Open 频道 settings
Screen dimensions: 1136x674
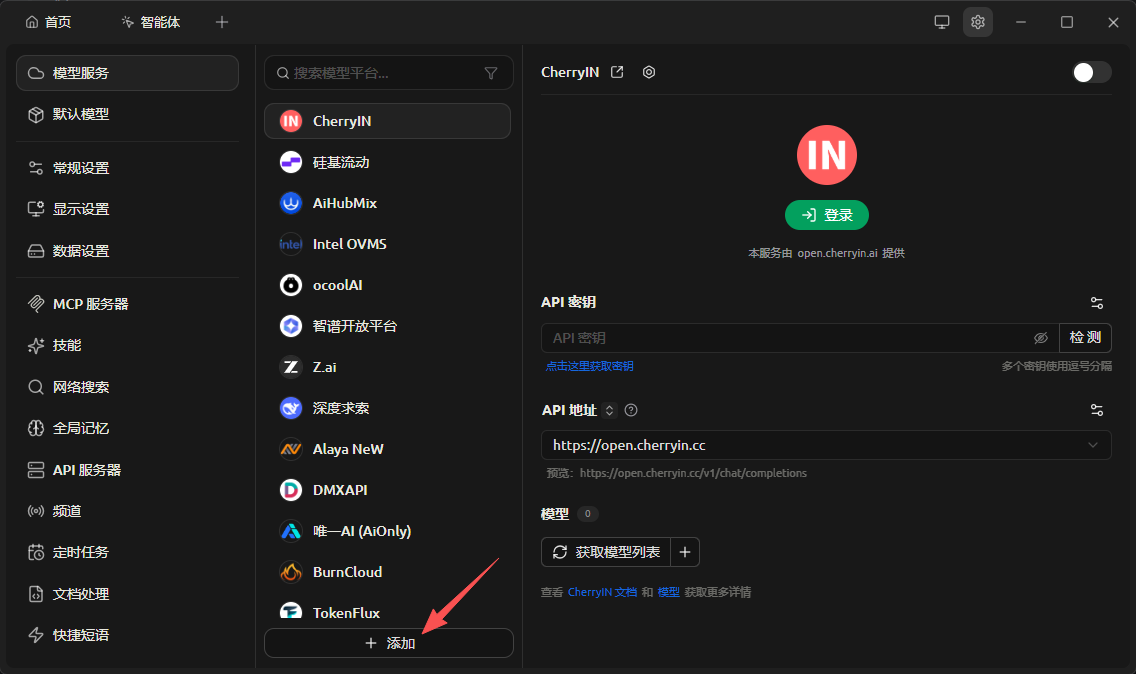[x=128, y=512]
